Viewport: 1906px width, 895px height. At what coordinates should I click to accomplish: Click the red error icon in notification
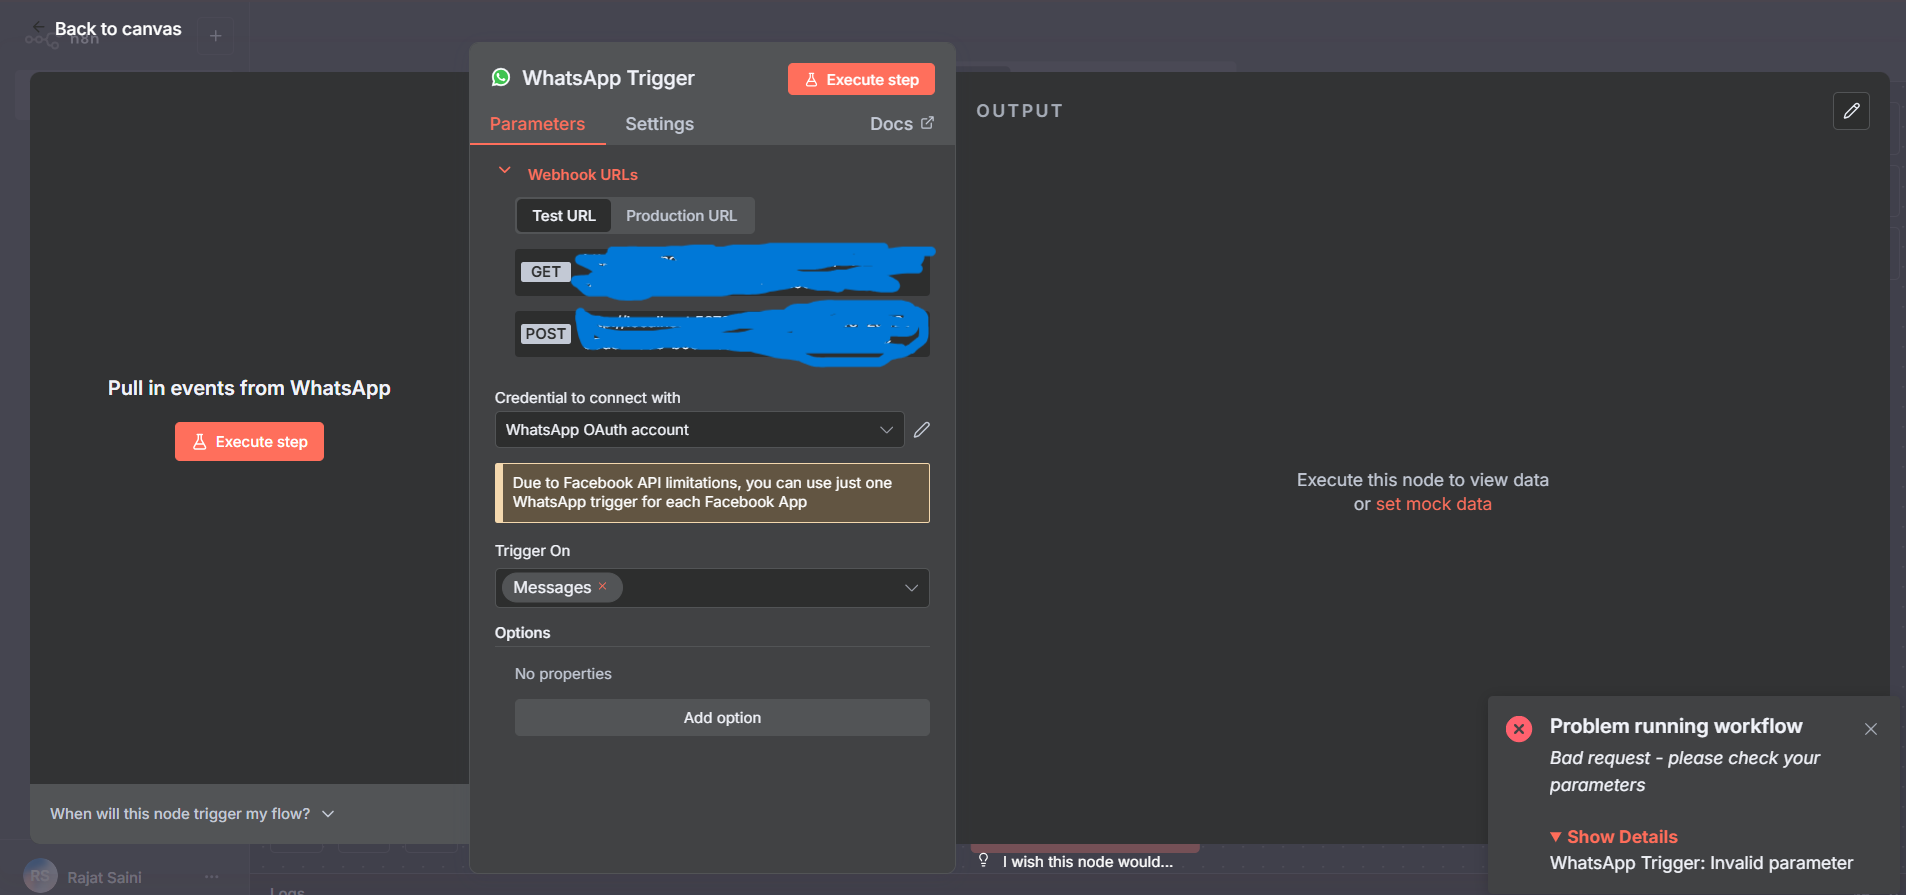coord(1518,729)
